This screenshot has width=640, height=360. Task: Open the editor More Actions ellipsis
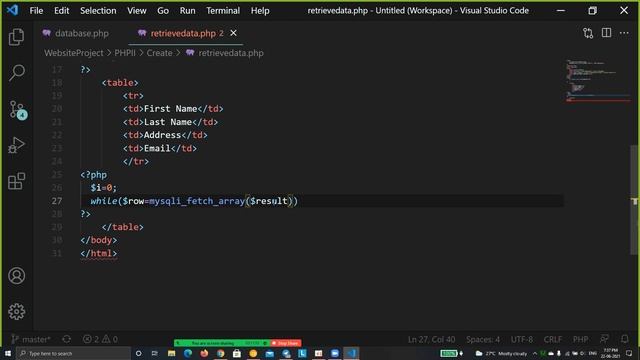(624, 33)
